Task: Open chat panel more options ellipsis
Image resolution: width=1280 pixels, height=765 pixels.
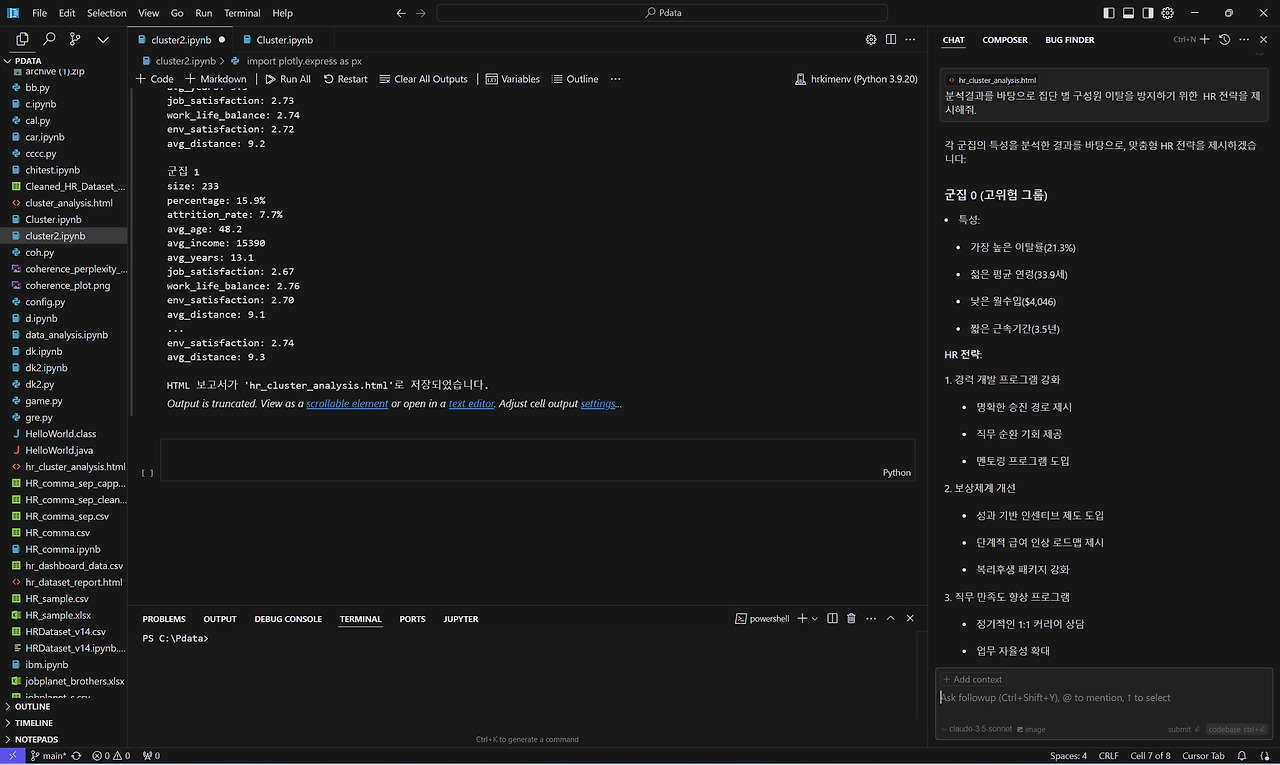Action: pyautogui.click(x=1242, y=40)
